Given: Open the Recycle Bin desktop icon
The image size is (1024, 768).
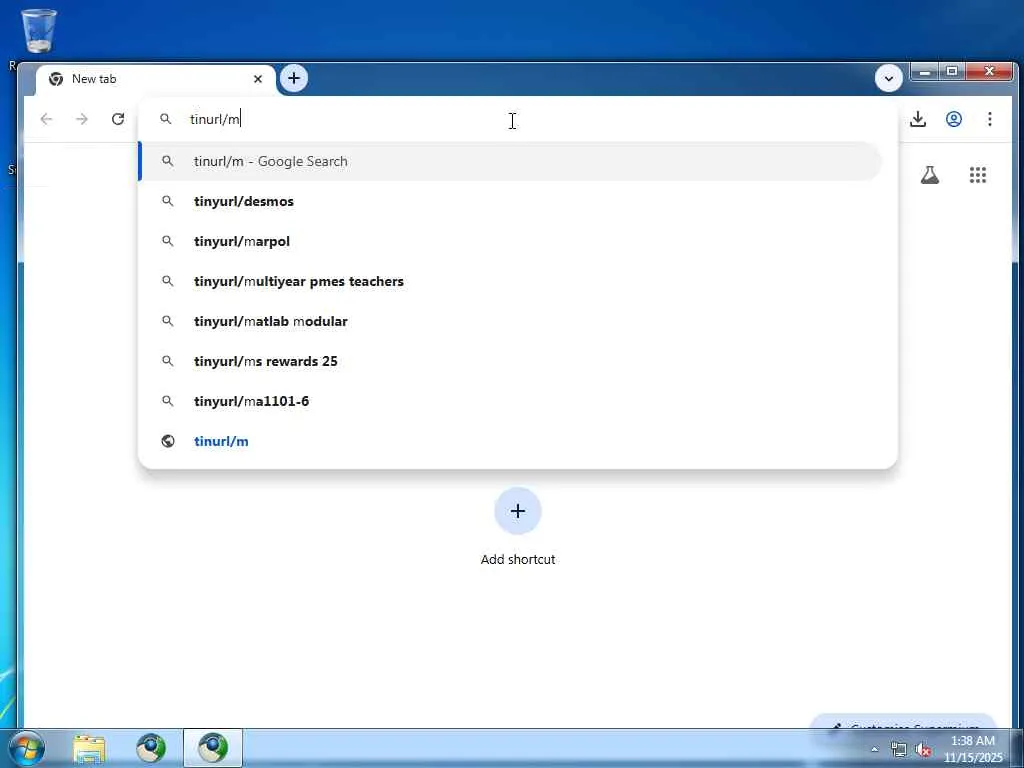Looking at the screenshot, I should point(39,31).
